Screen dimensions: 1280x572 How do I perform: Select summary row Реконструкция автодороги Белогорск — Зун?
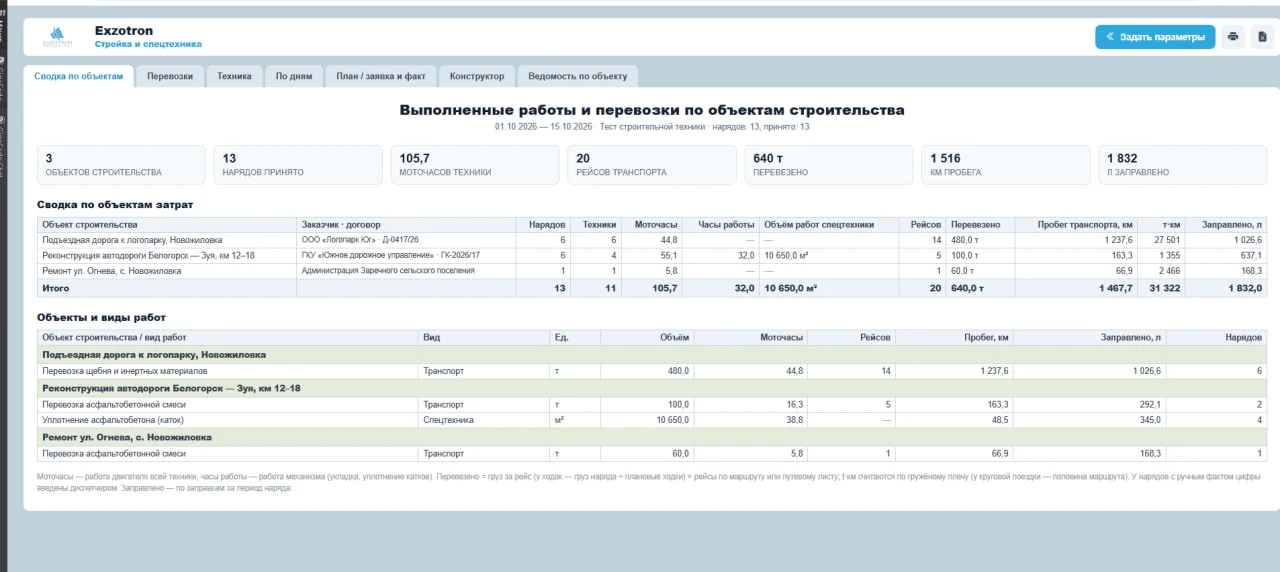coord(652,255)
